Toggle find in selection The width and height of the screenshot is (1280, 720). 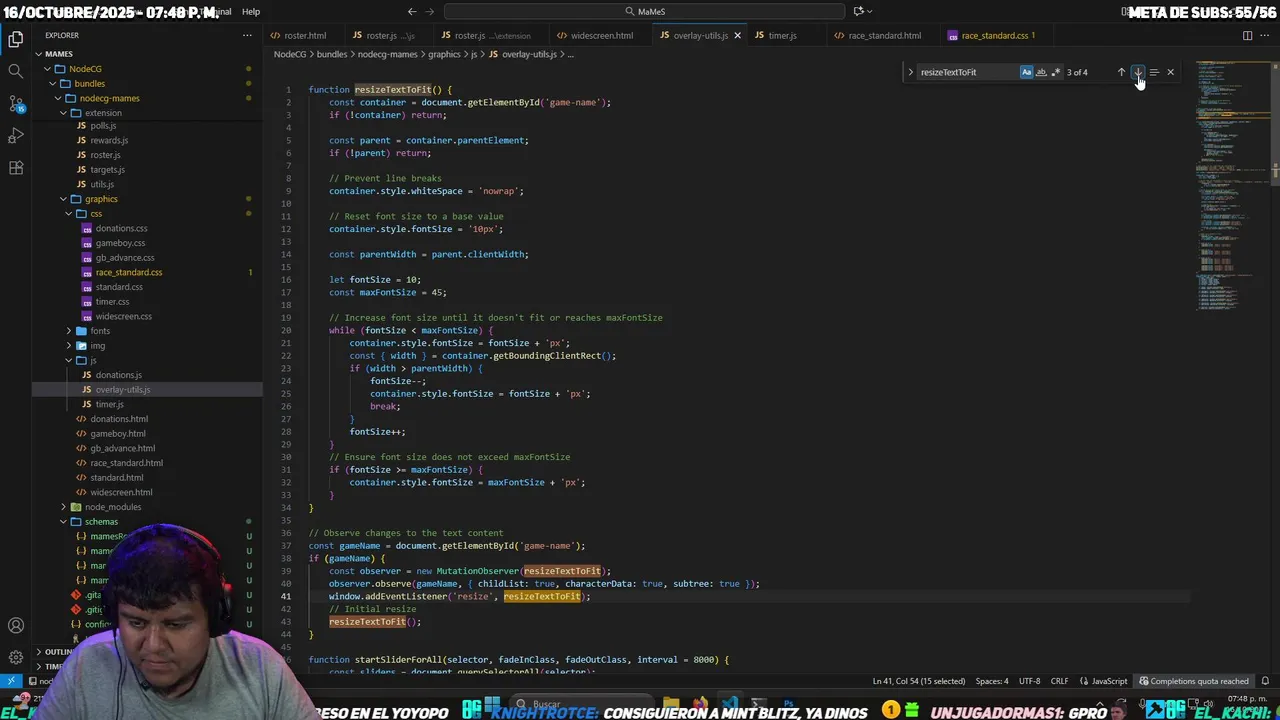[1154, 72]
